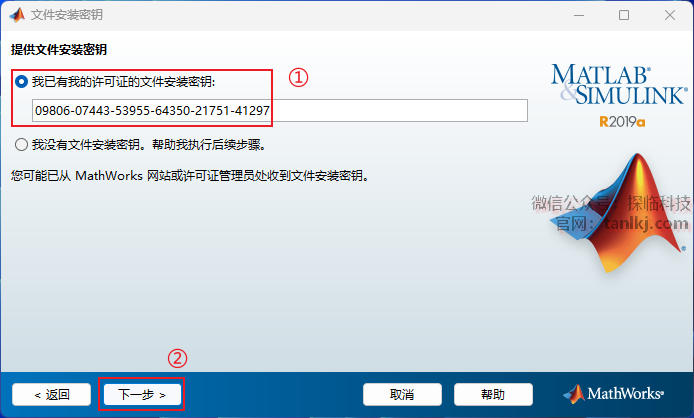Click the MathWorks 网站 description sentence

190,176
